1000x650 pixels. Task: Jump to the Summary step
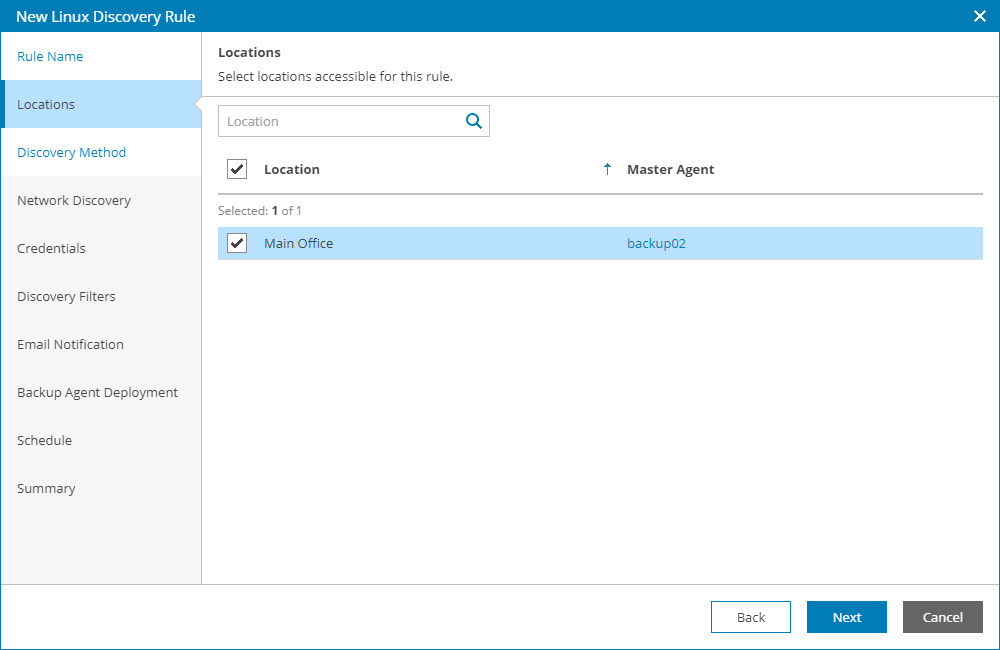coord(46,489)
